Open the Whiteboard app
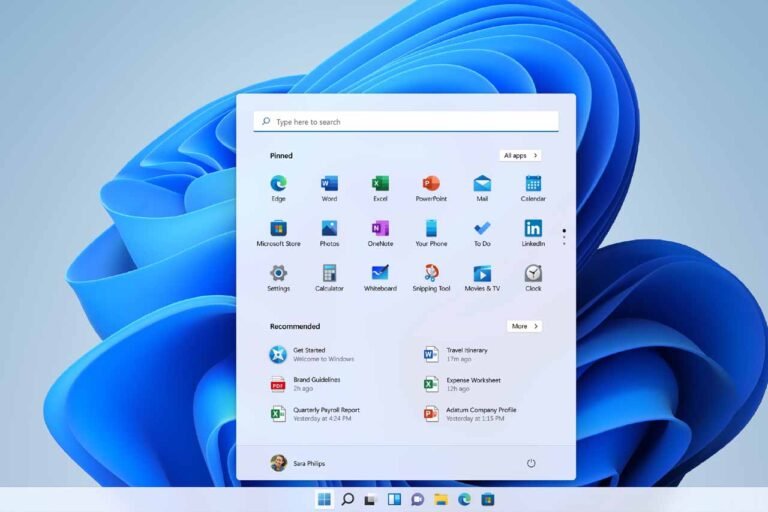This screenshot has width=768, height=512. click(x=380, y=278)
